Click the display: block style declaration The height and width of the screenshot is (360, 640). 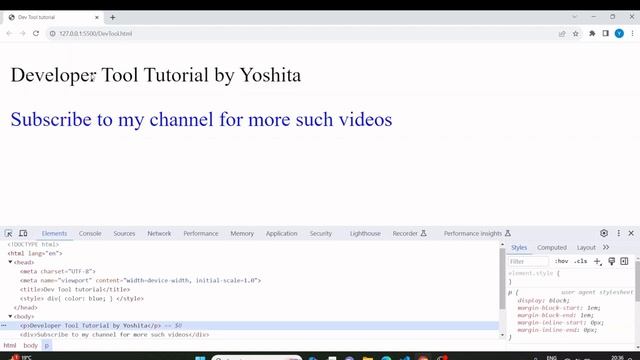[x=543, y=300]
